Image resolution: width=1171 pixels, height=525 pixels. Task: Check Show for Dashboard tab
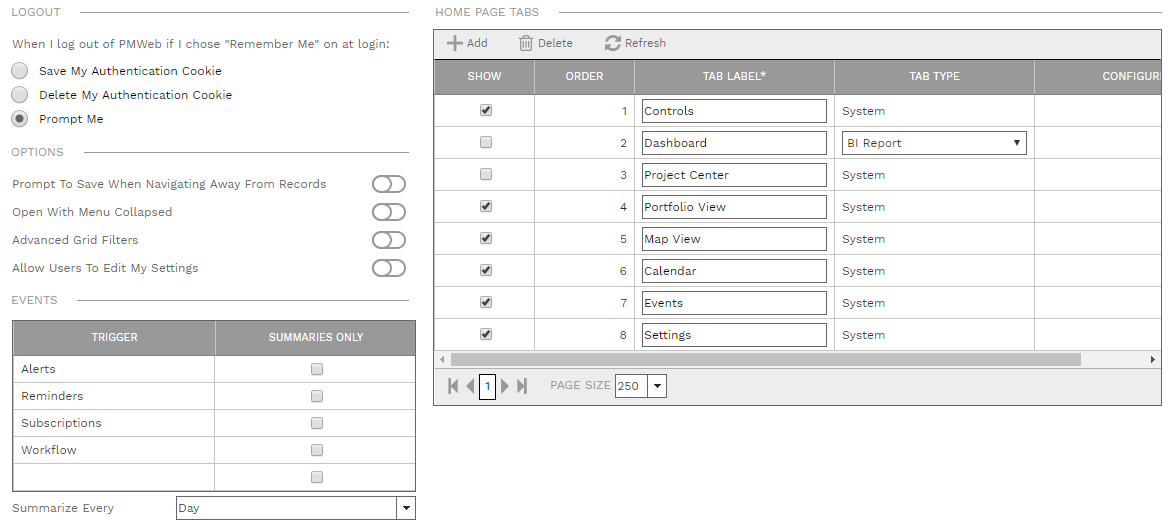point(485,142)
